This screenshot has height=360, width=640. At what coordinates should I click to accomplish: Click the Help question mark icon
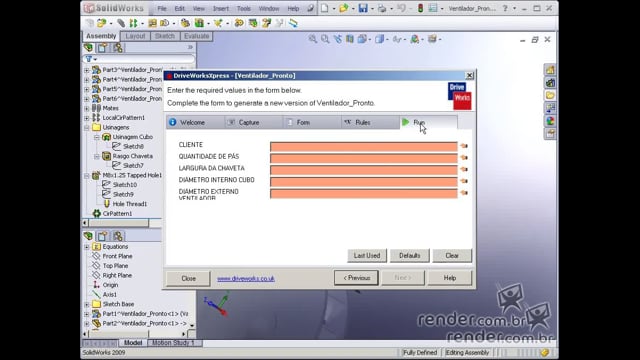tap(505, 8)
